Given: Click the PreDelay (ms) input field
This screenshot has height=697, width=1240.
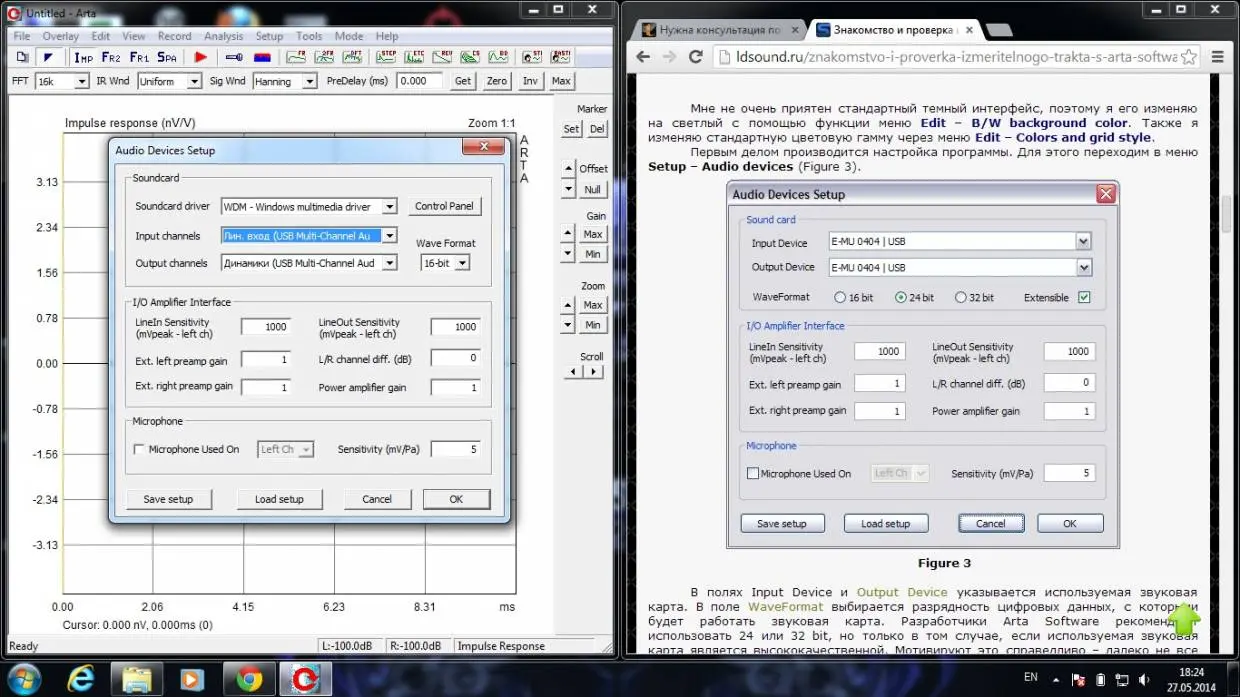Looking at the screenshot, I should (421, 82).
